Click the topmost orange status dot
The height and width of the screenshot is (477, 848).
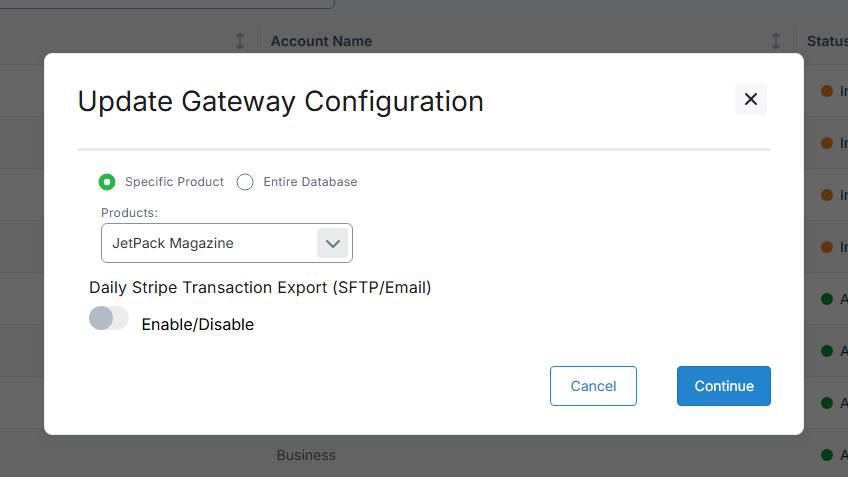[827, 91]
